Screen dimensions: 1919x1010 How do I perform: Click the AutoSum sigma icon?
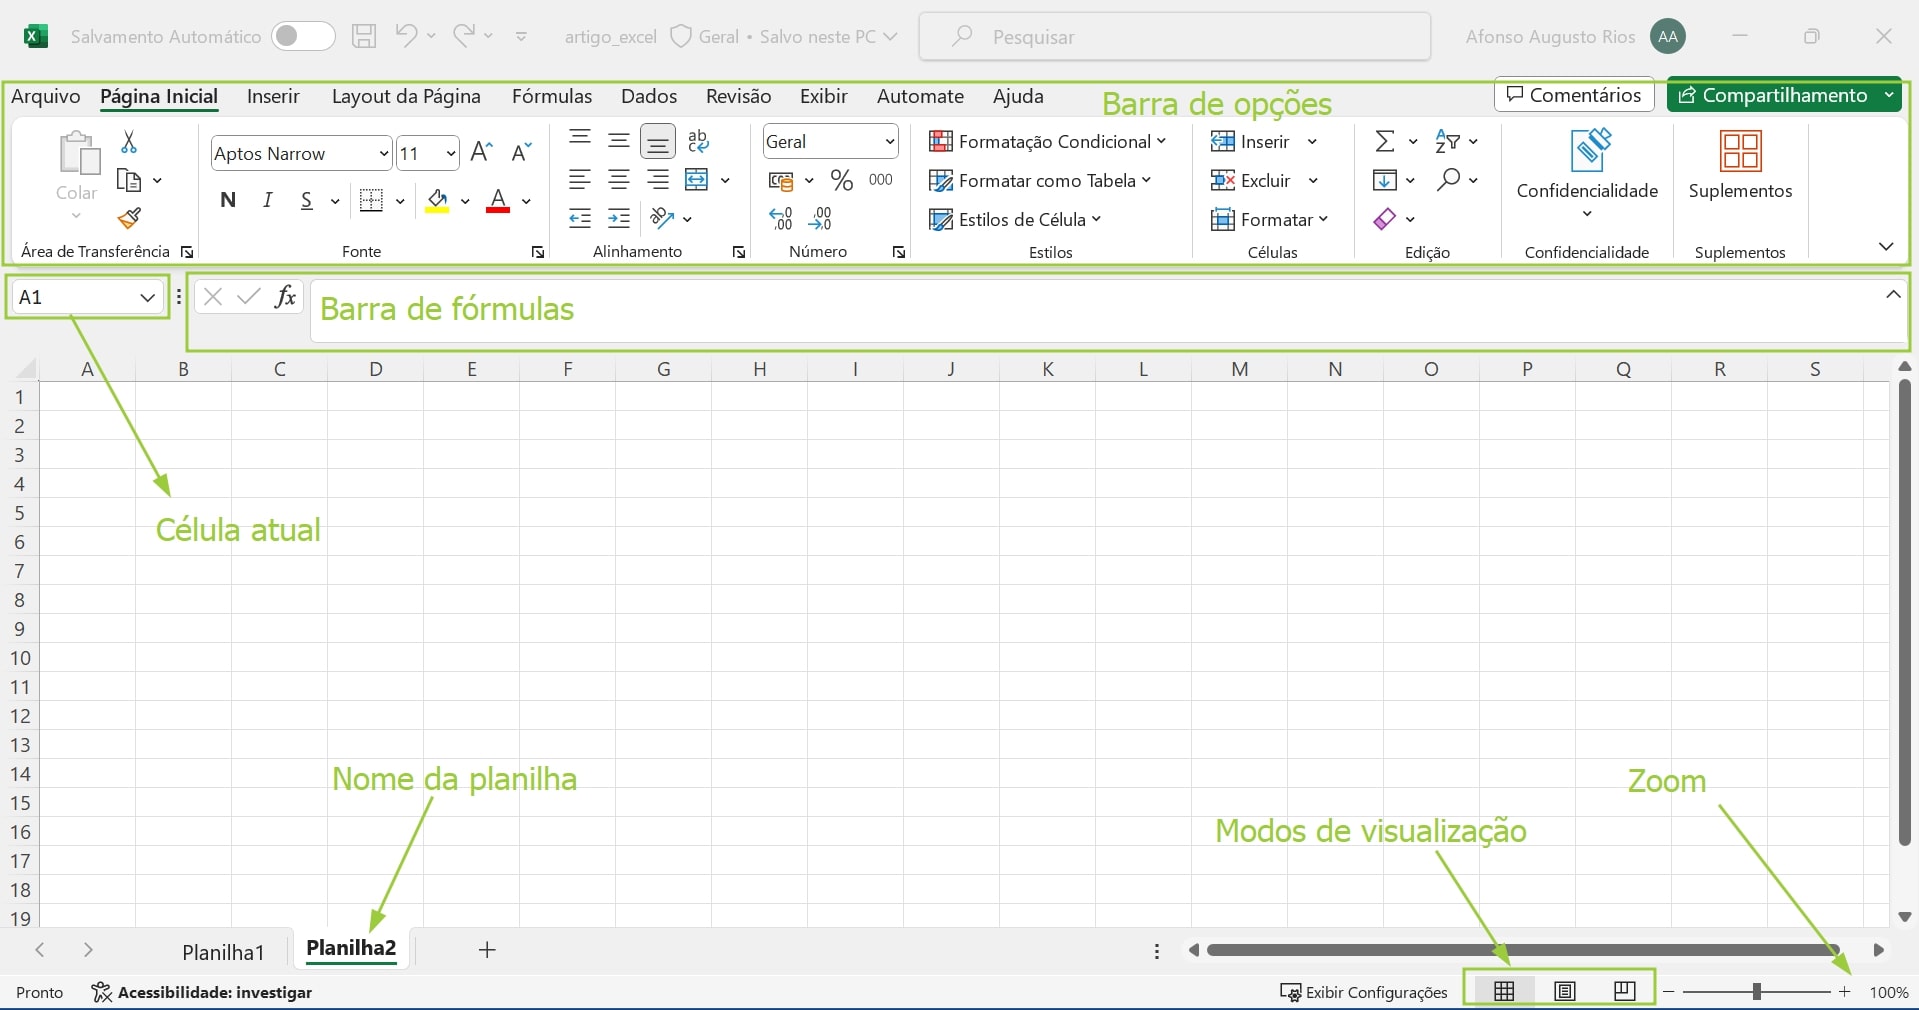click(x=1385, y=141)
